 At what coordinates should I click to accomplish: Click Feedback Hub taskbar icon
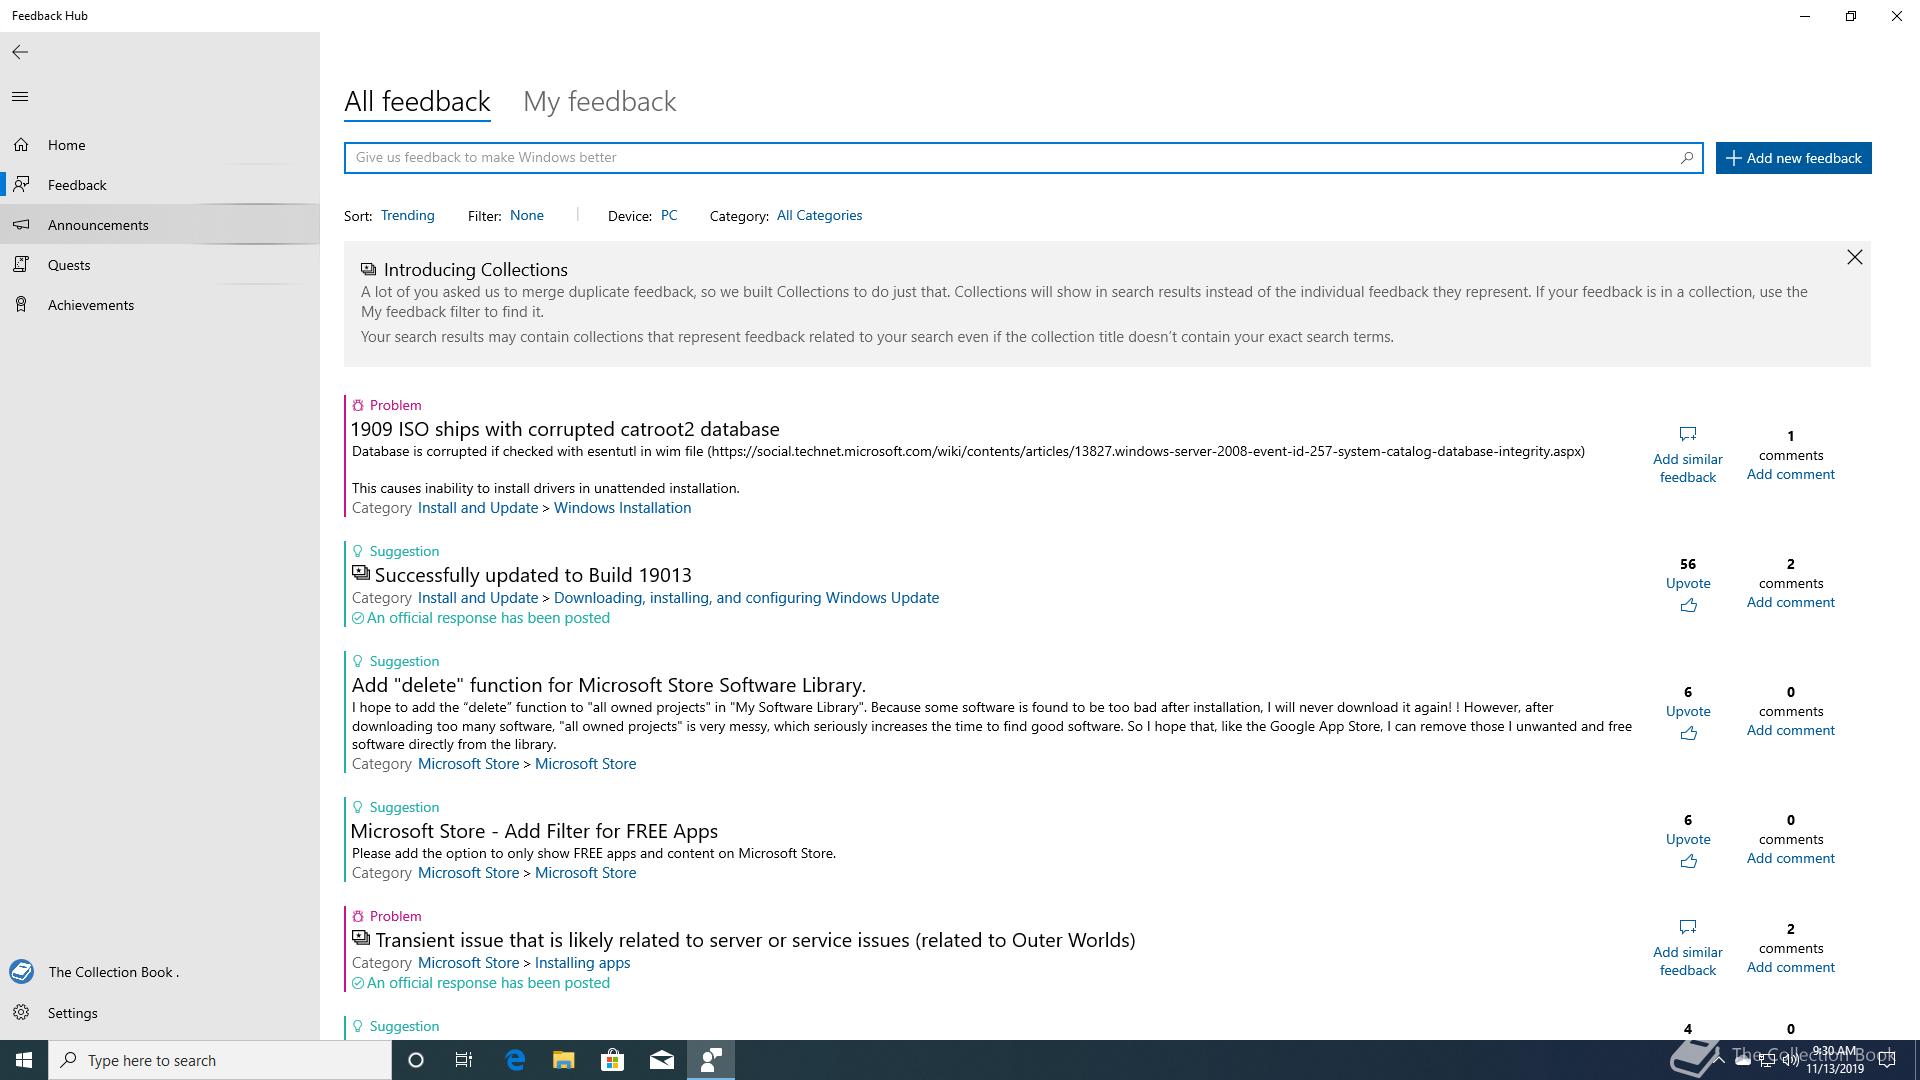[x=711, y=1060]
